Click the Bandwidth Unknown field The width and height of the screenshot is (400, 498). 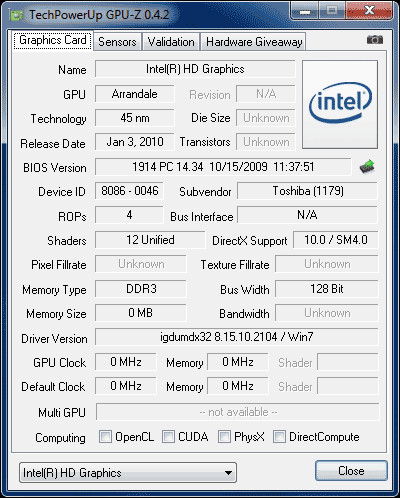point(327,313)
